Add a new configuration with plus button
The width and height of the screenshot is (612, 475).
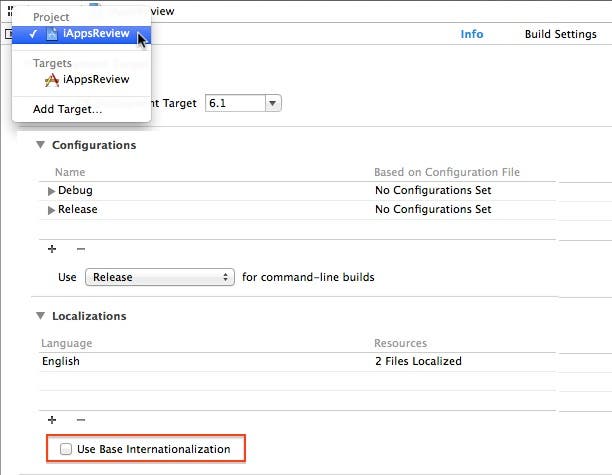(52, 249)
